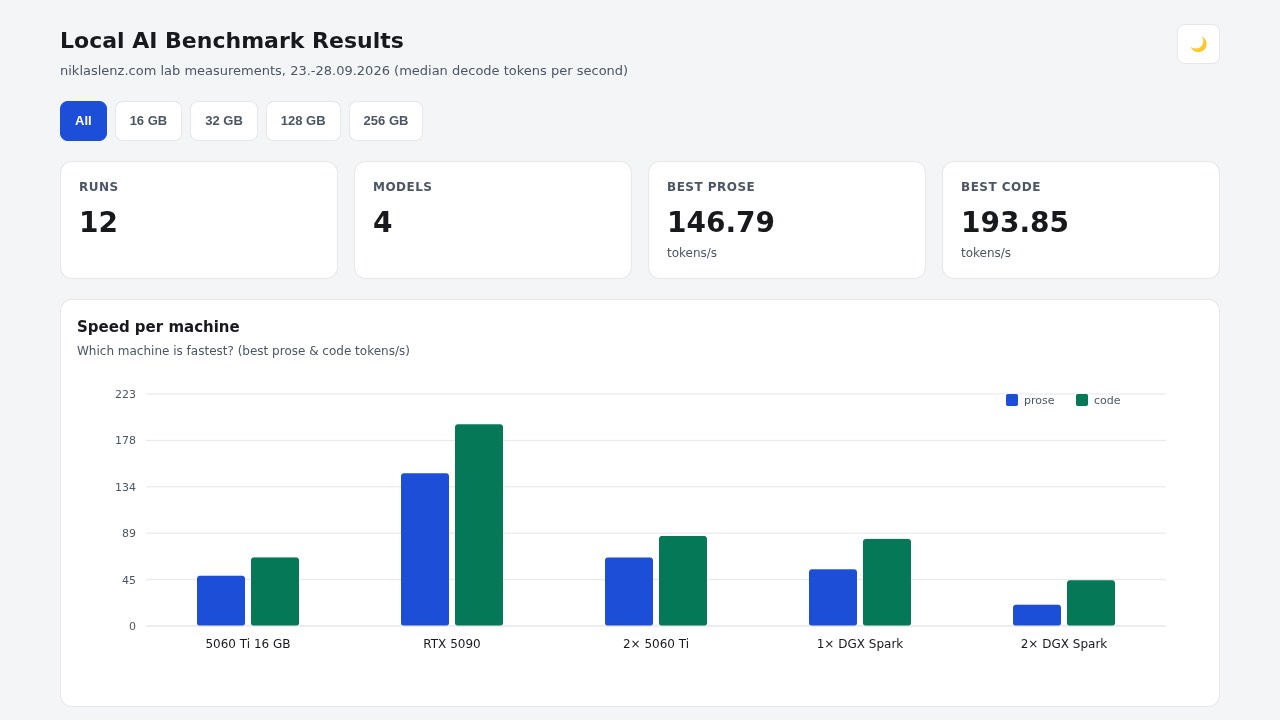Click the niklaslenz.com lab measurements subtitle
The height and width of the screenshot is (720, 1280).
click(x=344, y=71)
